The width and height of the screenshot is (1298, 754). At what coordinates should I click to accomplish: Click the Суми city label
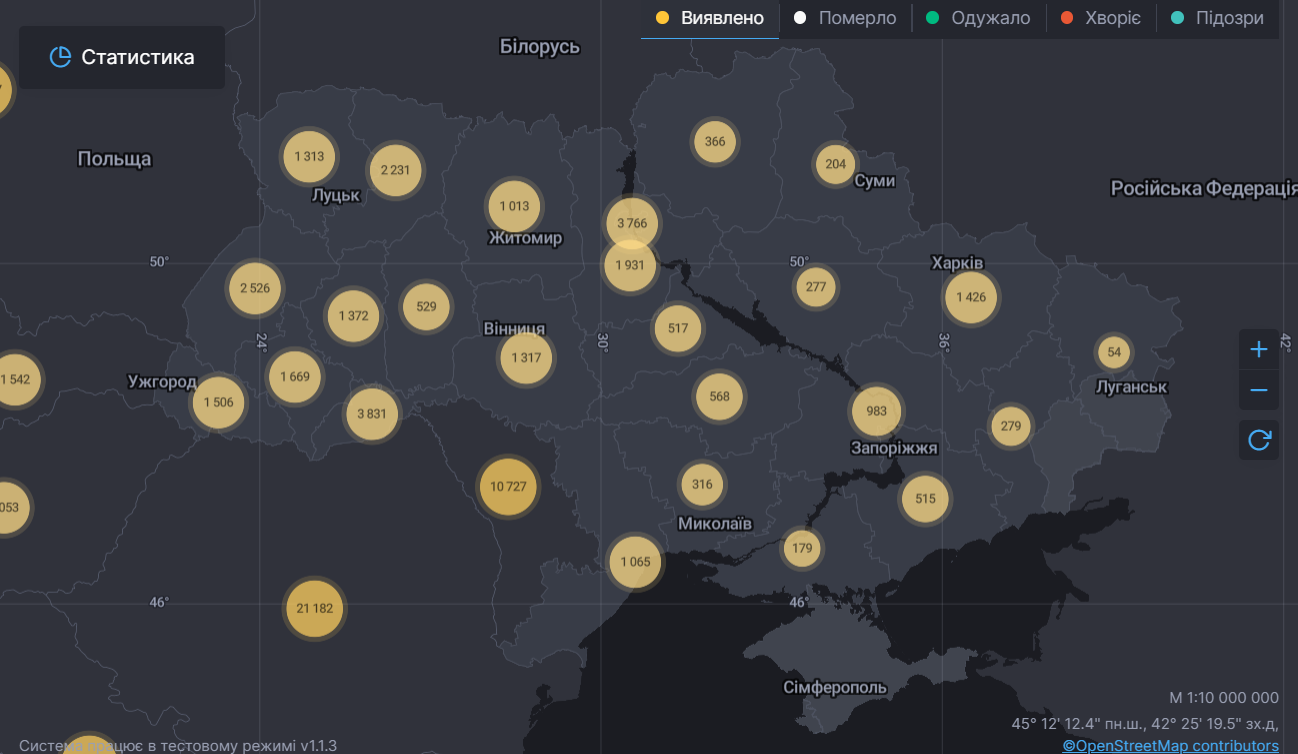pyautogui.click(x=875, y=181)
